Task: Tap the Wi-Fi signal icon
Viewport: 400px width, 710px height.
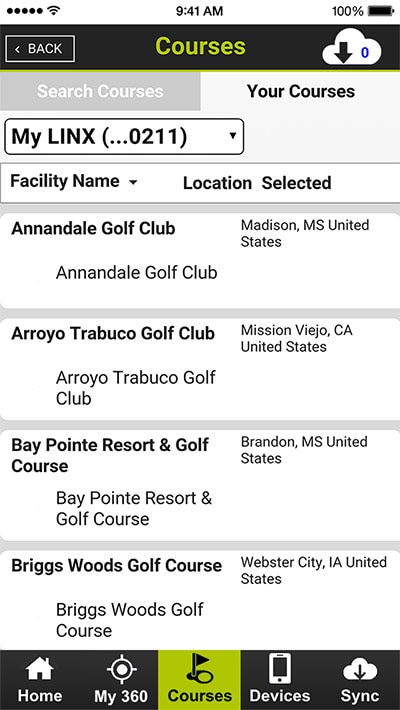Action: point(53,11)
